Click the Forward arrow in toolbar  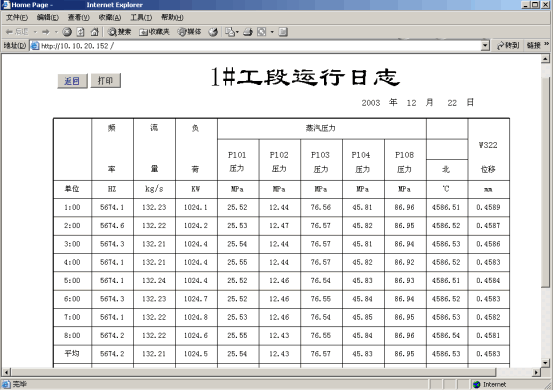pyautogui.click(x=46, y=32)
